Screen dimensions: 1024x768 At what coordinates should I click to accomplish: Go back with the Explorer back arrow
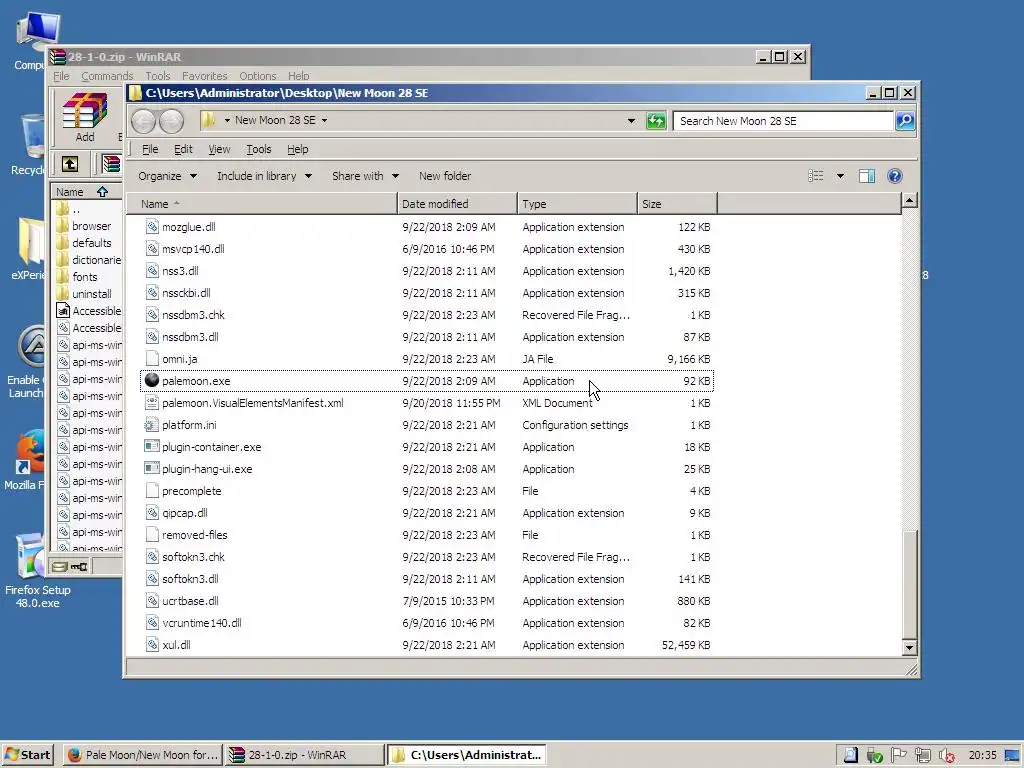click(144, 121)
